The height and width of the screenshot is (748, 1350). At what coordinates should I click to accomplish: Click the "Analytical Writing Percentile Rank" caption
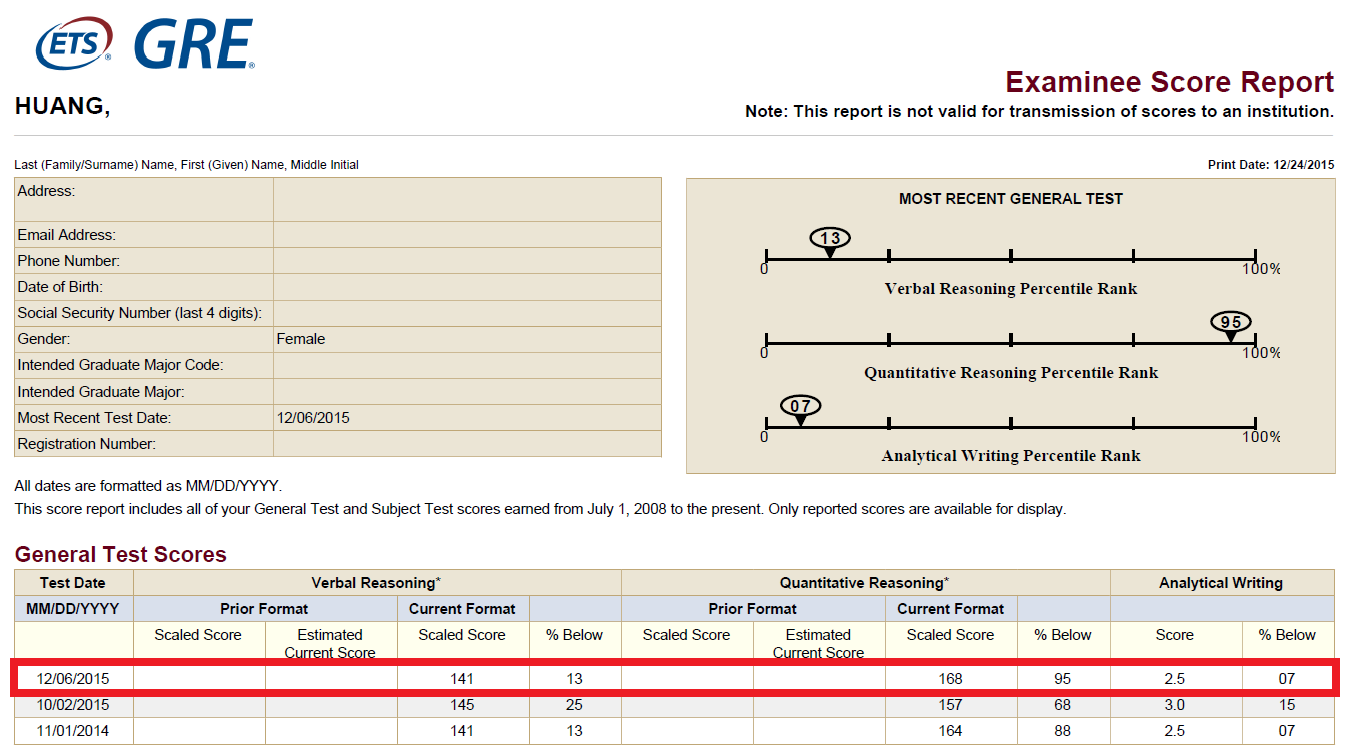(x=1011, y=456)
